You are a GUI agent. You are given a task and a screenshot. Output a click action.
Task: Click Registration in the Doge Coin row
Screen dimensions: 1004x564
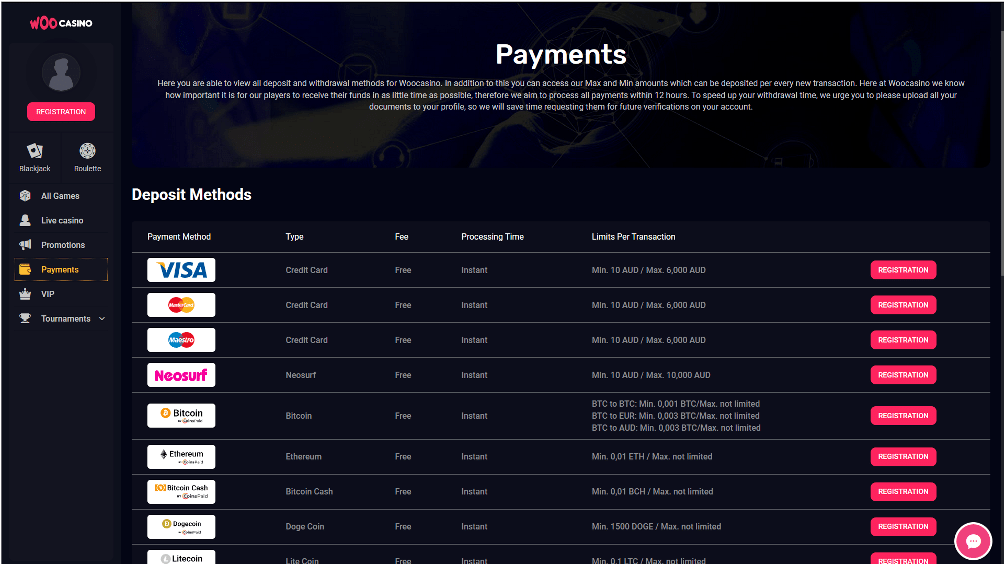[x=903, y=526]
